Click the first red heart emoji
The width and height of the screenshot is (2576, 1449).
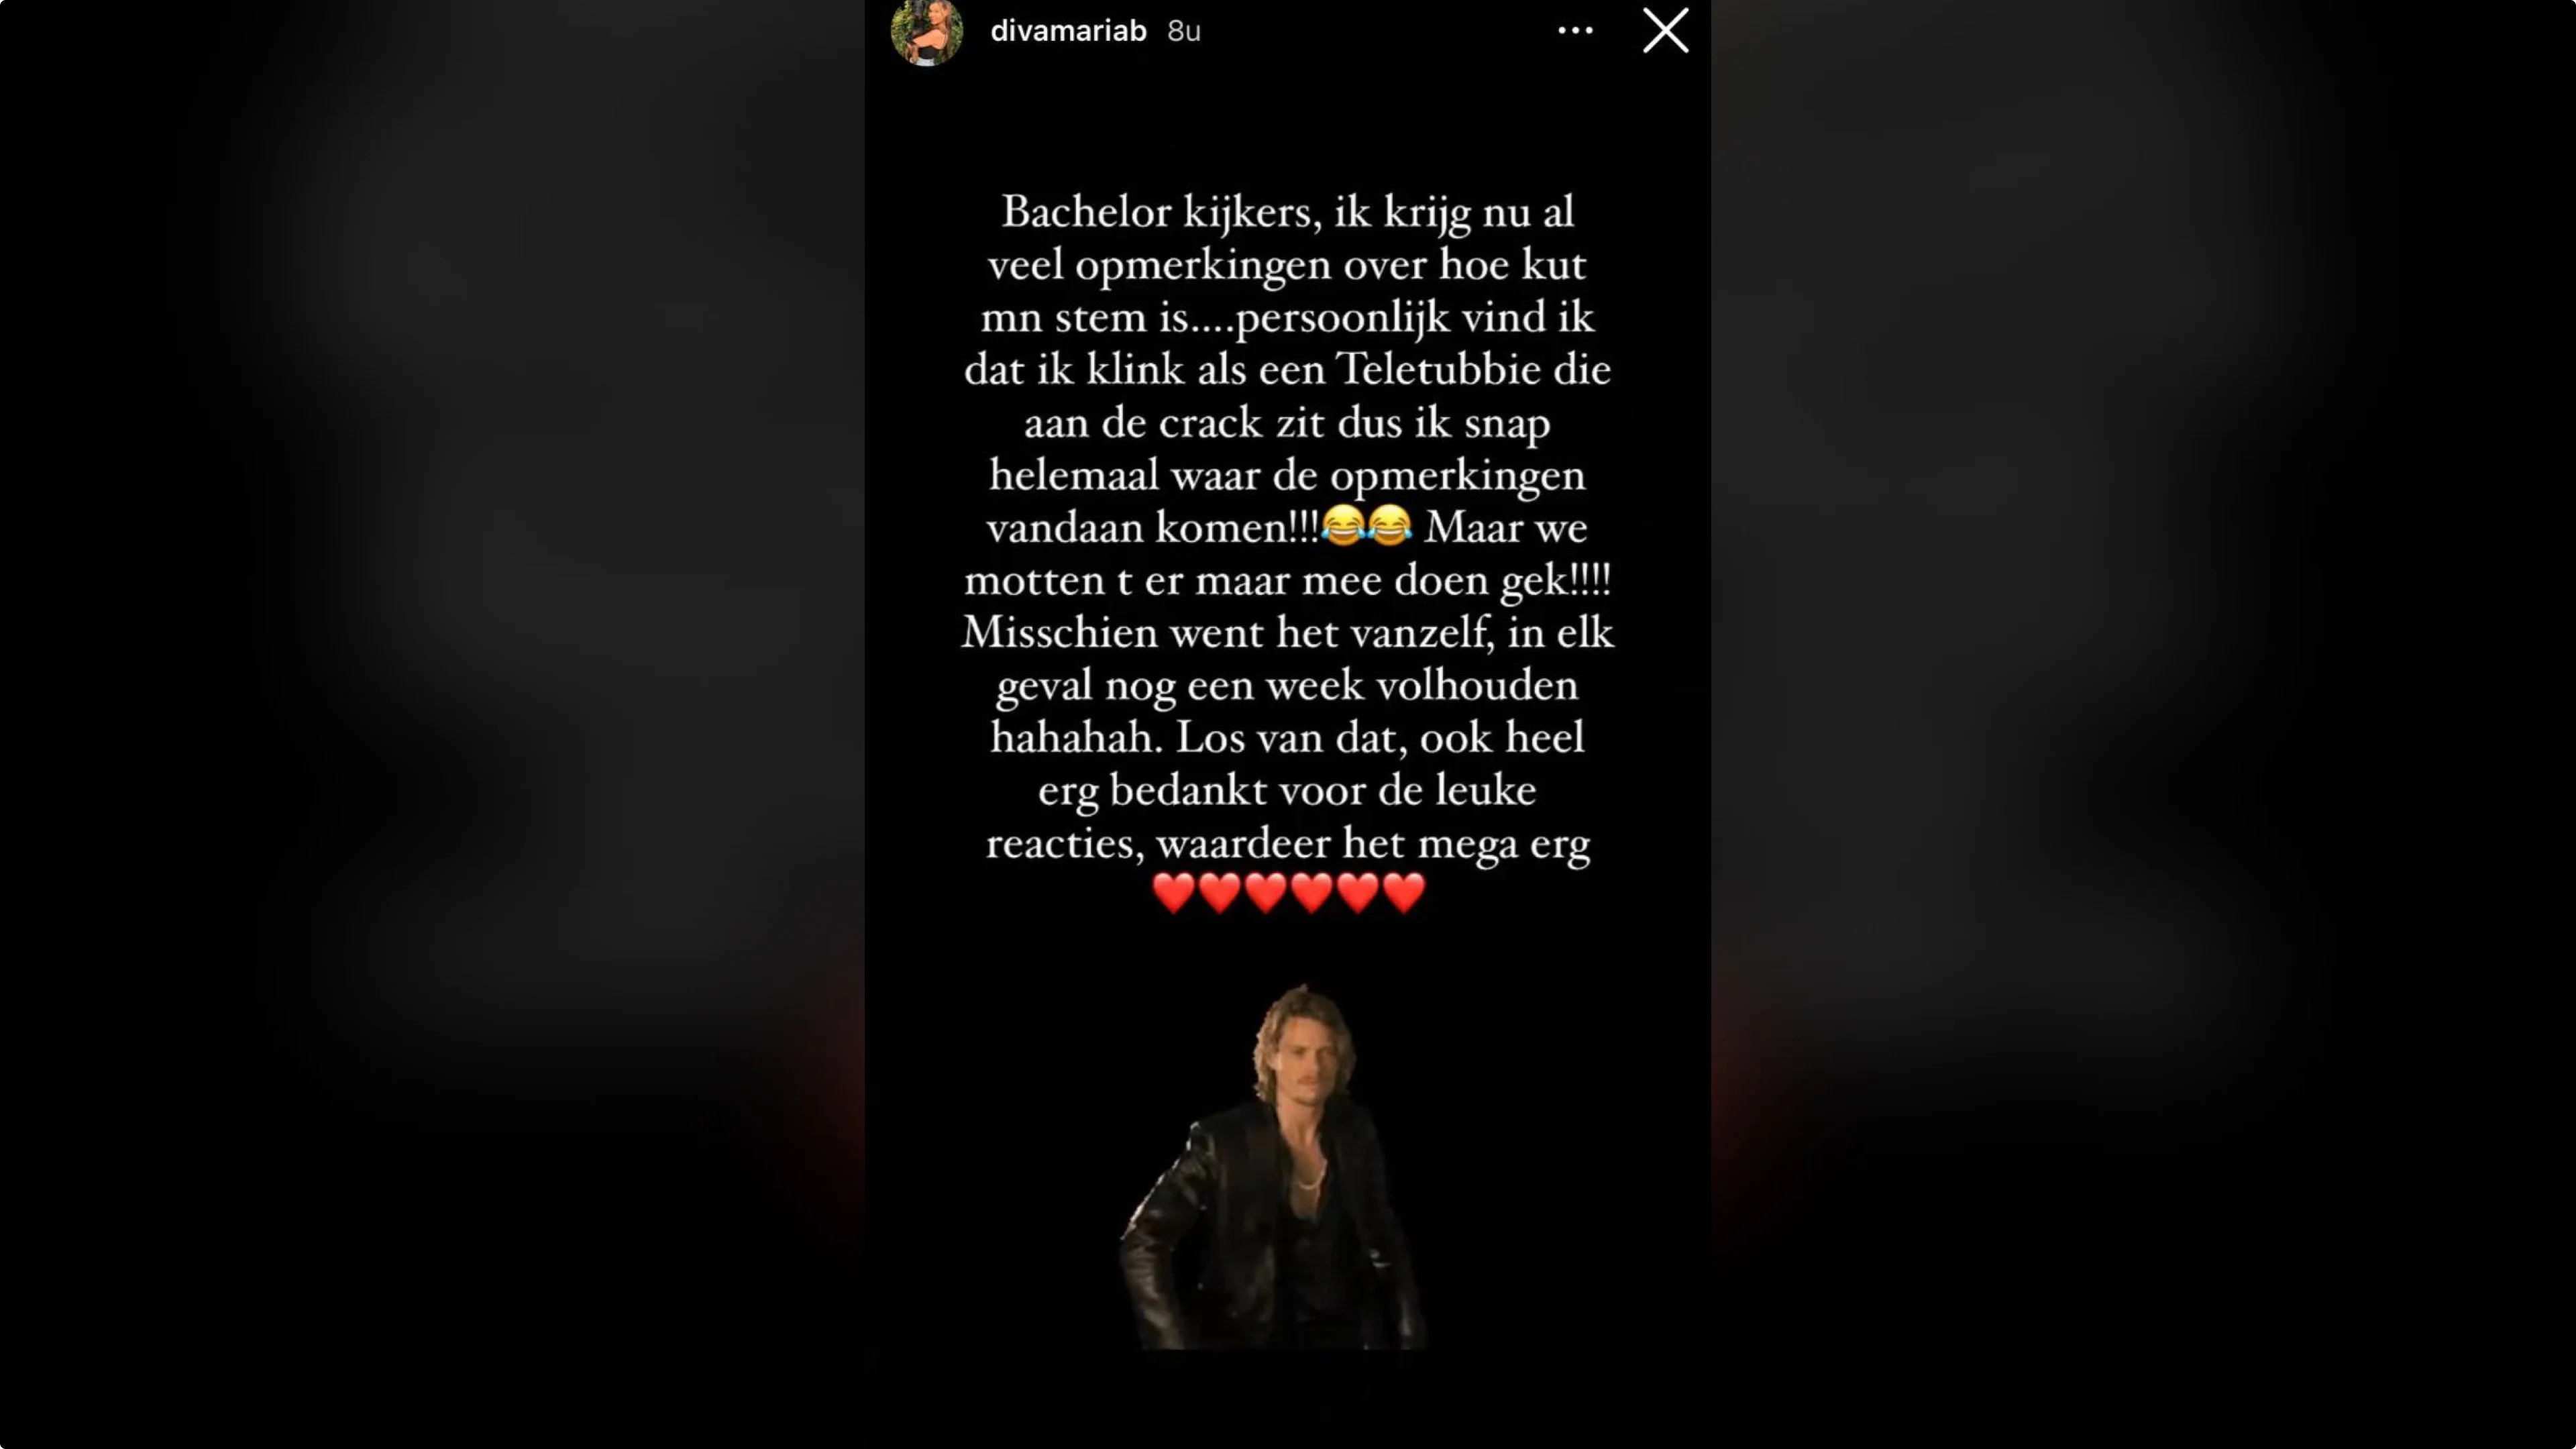tap(1173, 893)
